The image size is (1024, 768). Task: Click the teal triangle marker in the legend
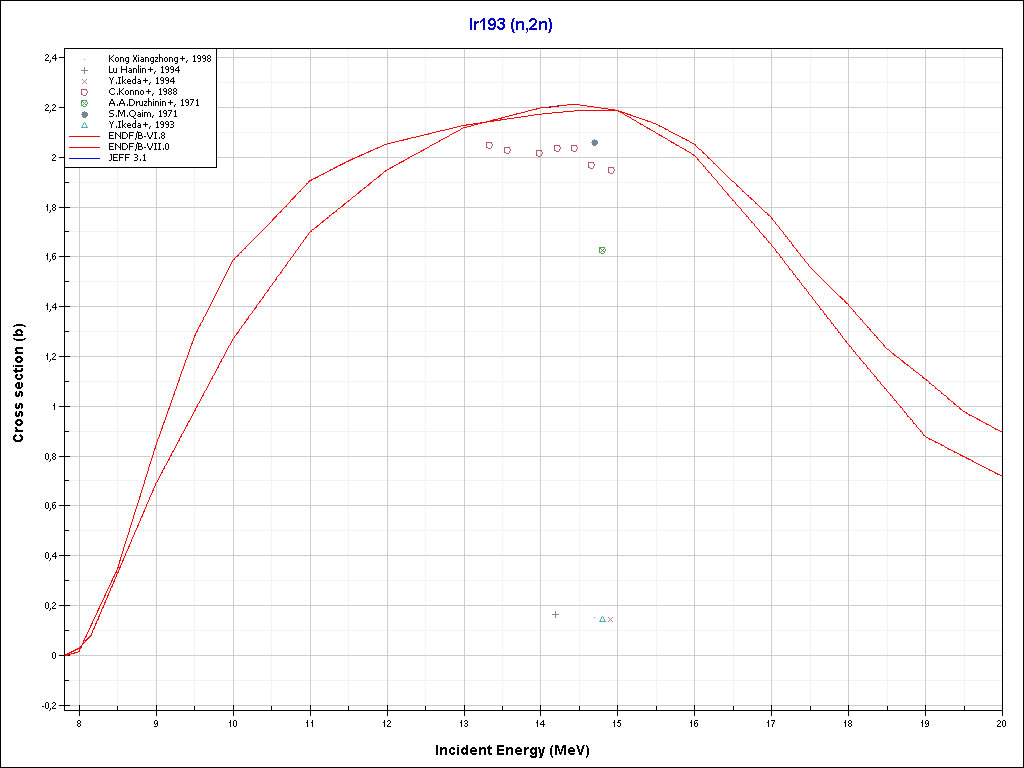pos(85,125)
